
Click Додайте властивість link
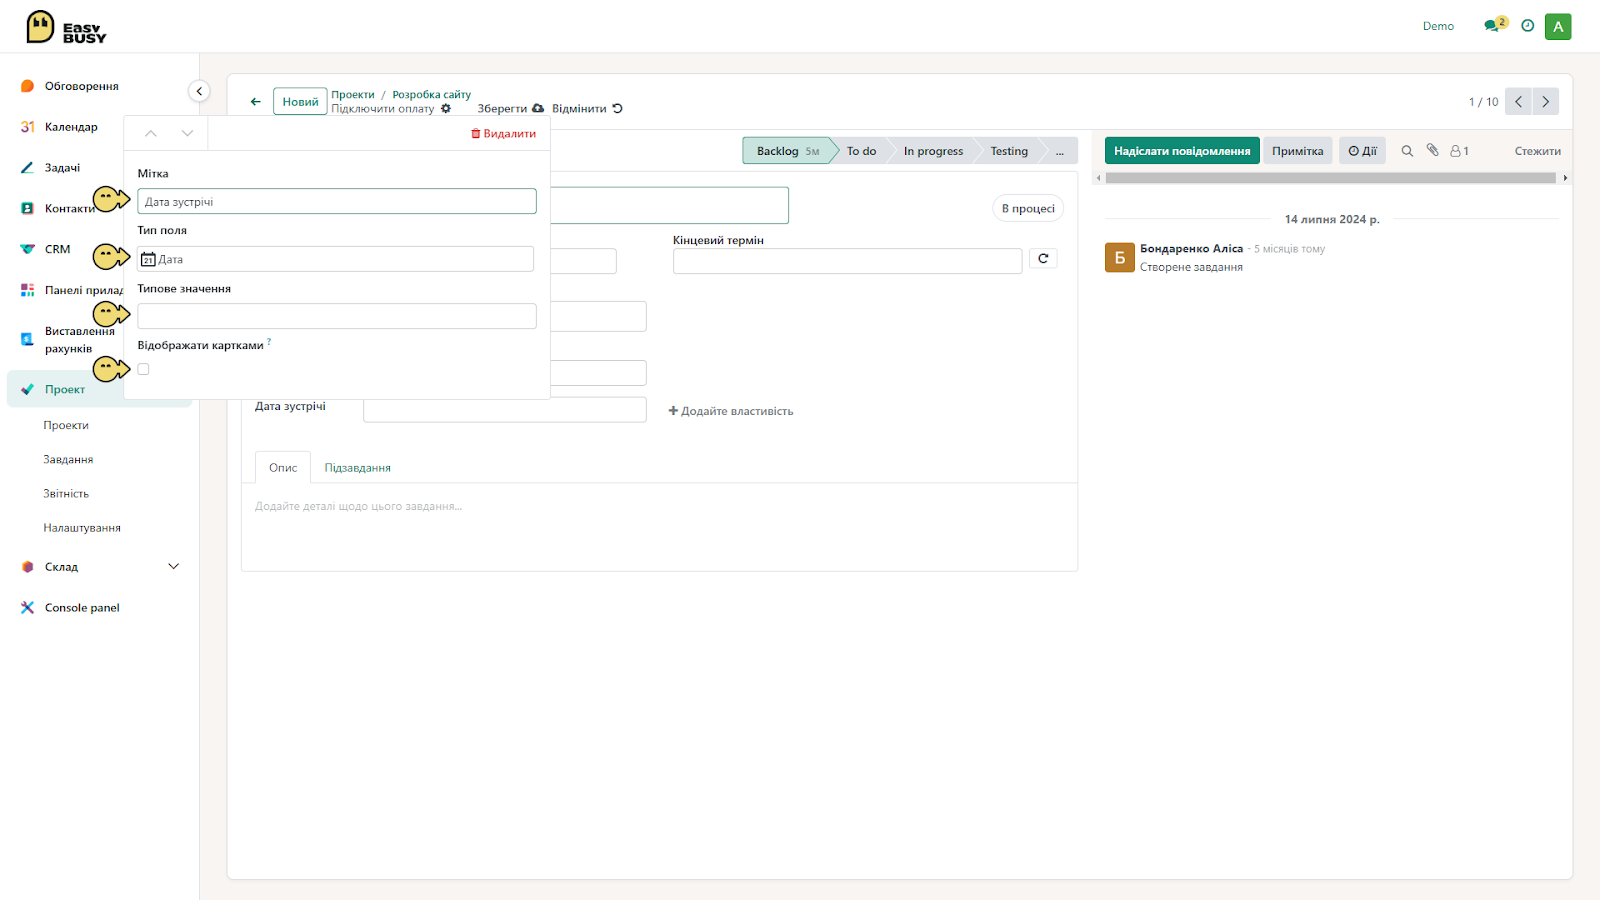(x=731, y=411)
